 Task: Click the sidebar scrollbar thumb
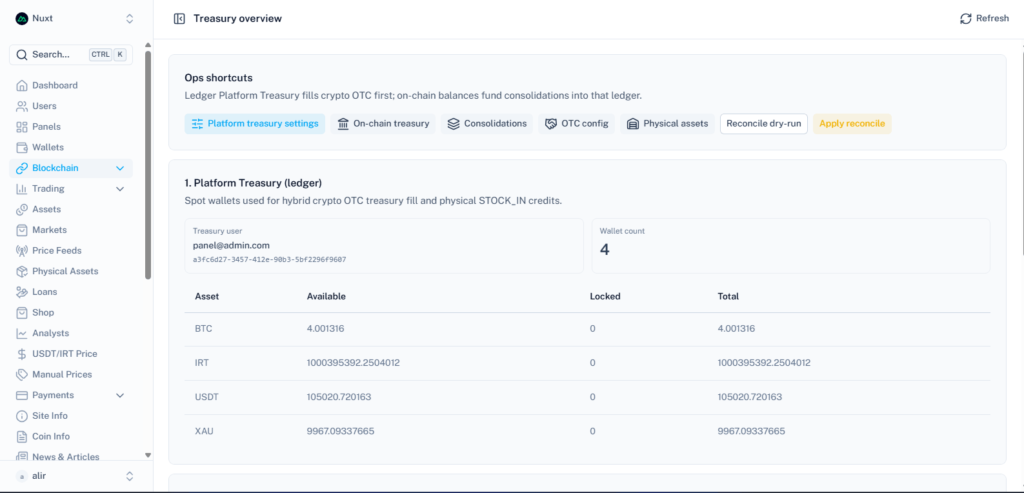[x=148, y=165]
